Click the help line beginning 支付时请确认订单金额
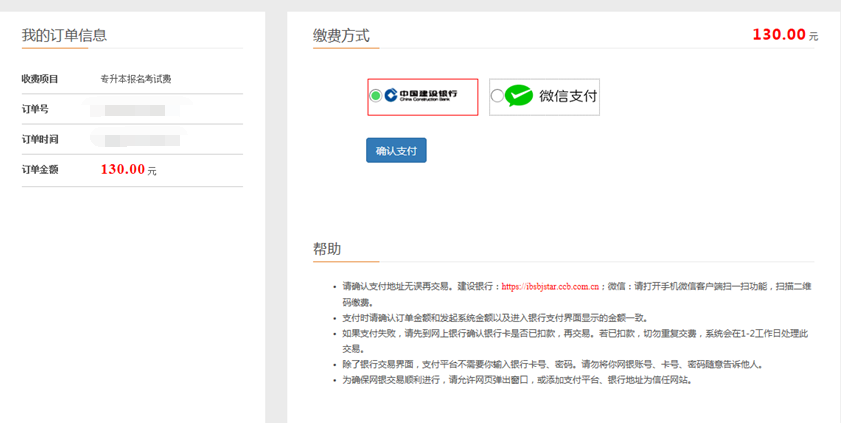 [495, 318]
